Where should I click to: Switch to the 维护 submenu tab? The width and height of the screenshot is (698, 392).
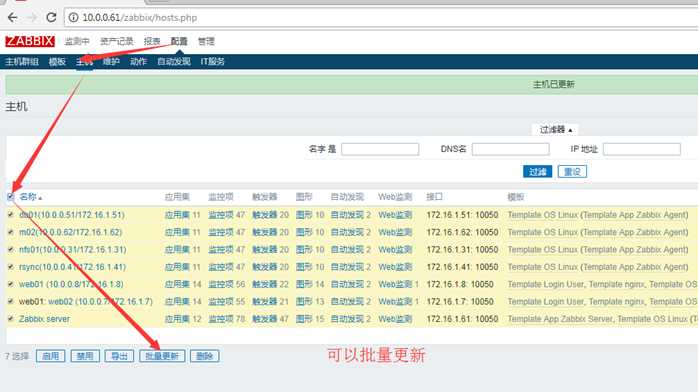click(x=111, y=61)
